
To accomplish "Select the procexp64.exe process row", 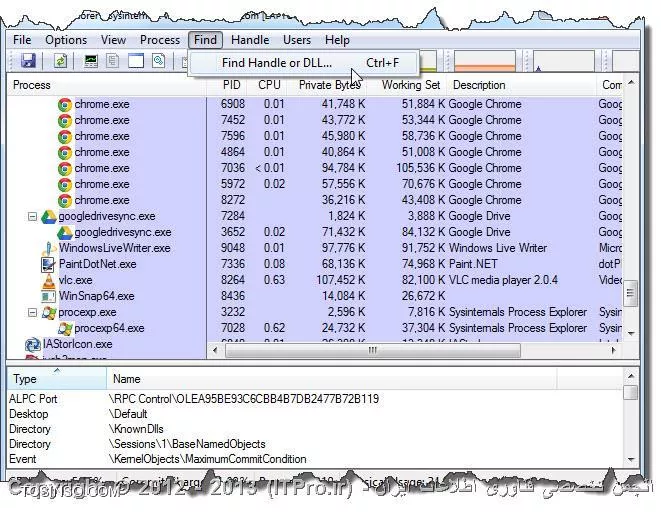I will coord(314,328).
